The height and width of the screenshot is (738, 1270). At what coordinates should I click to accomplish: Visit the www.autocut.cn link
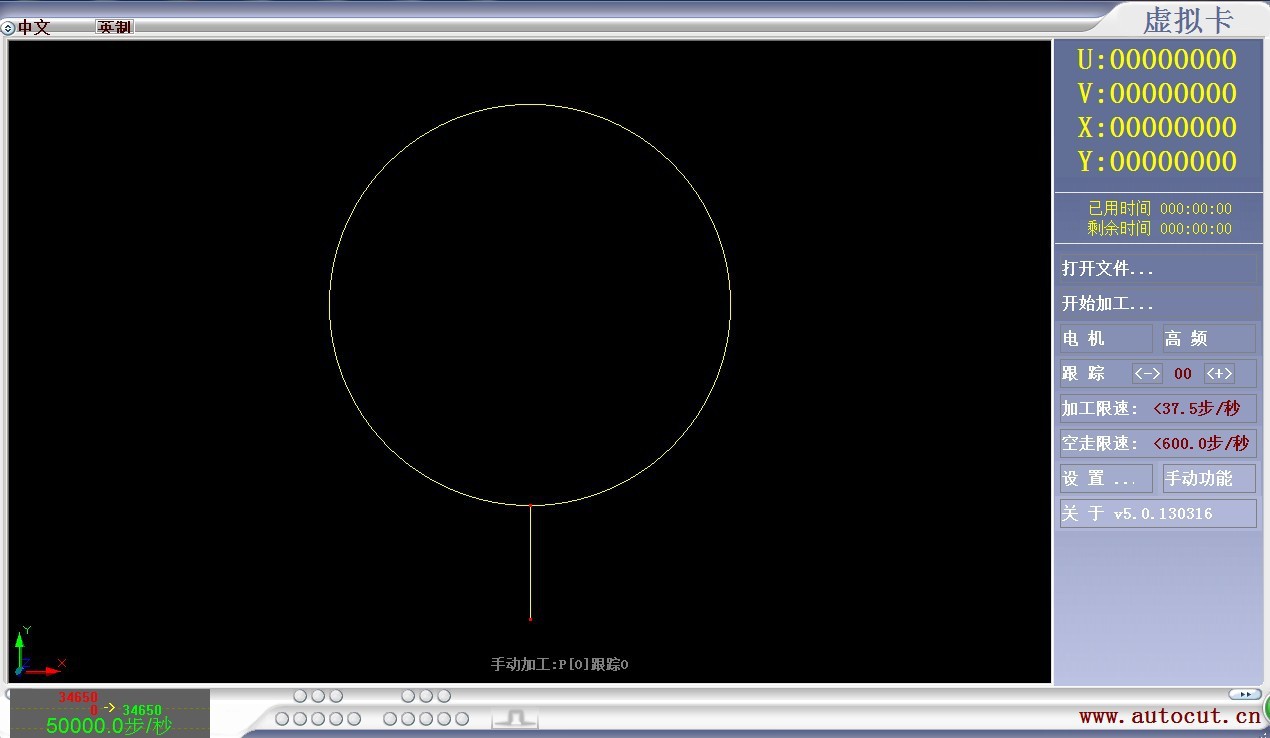1169,716
